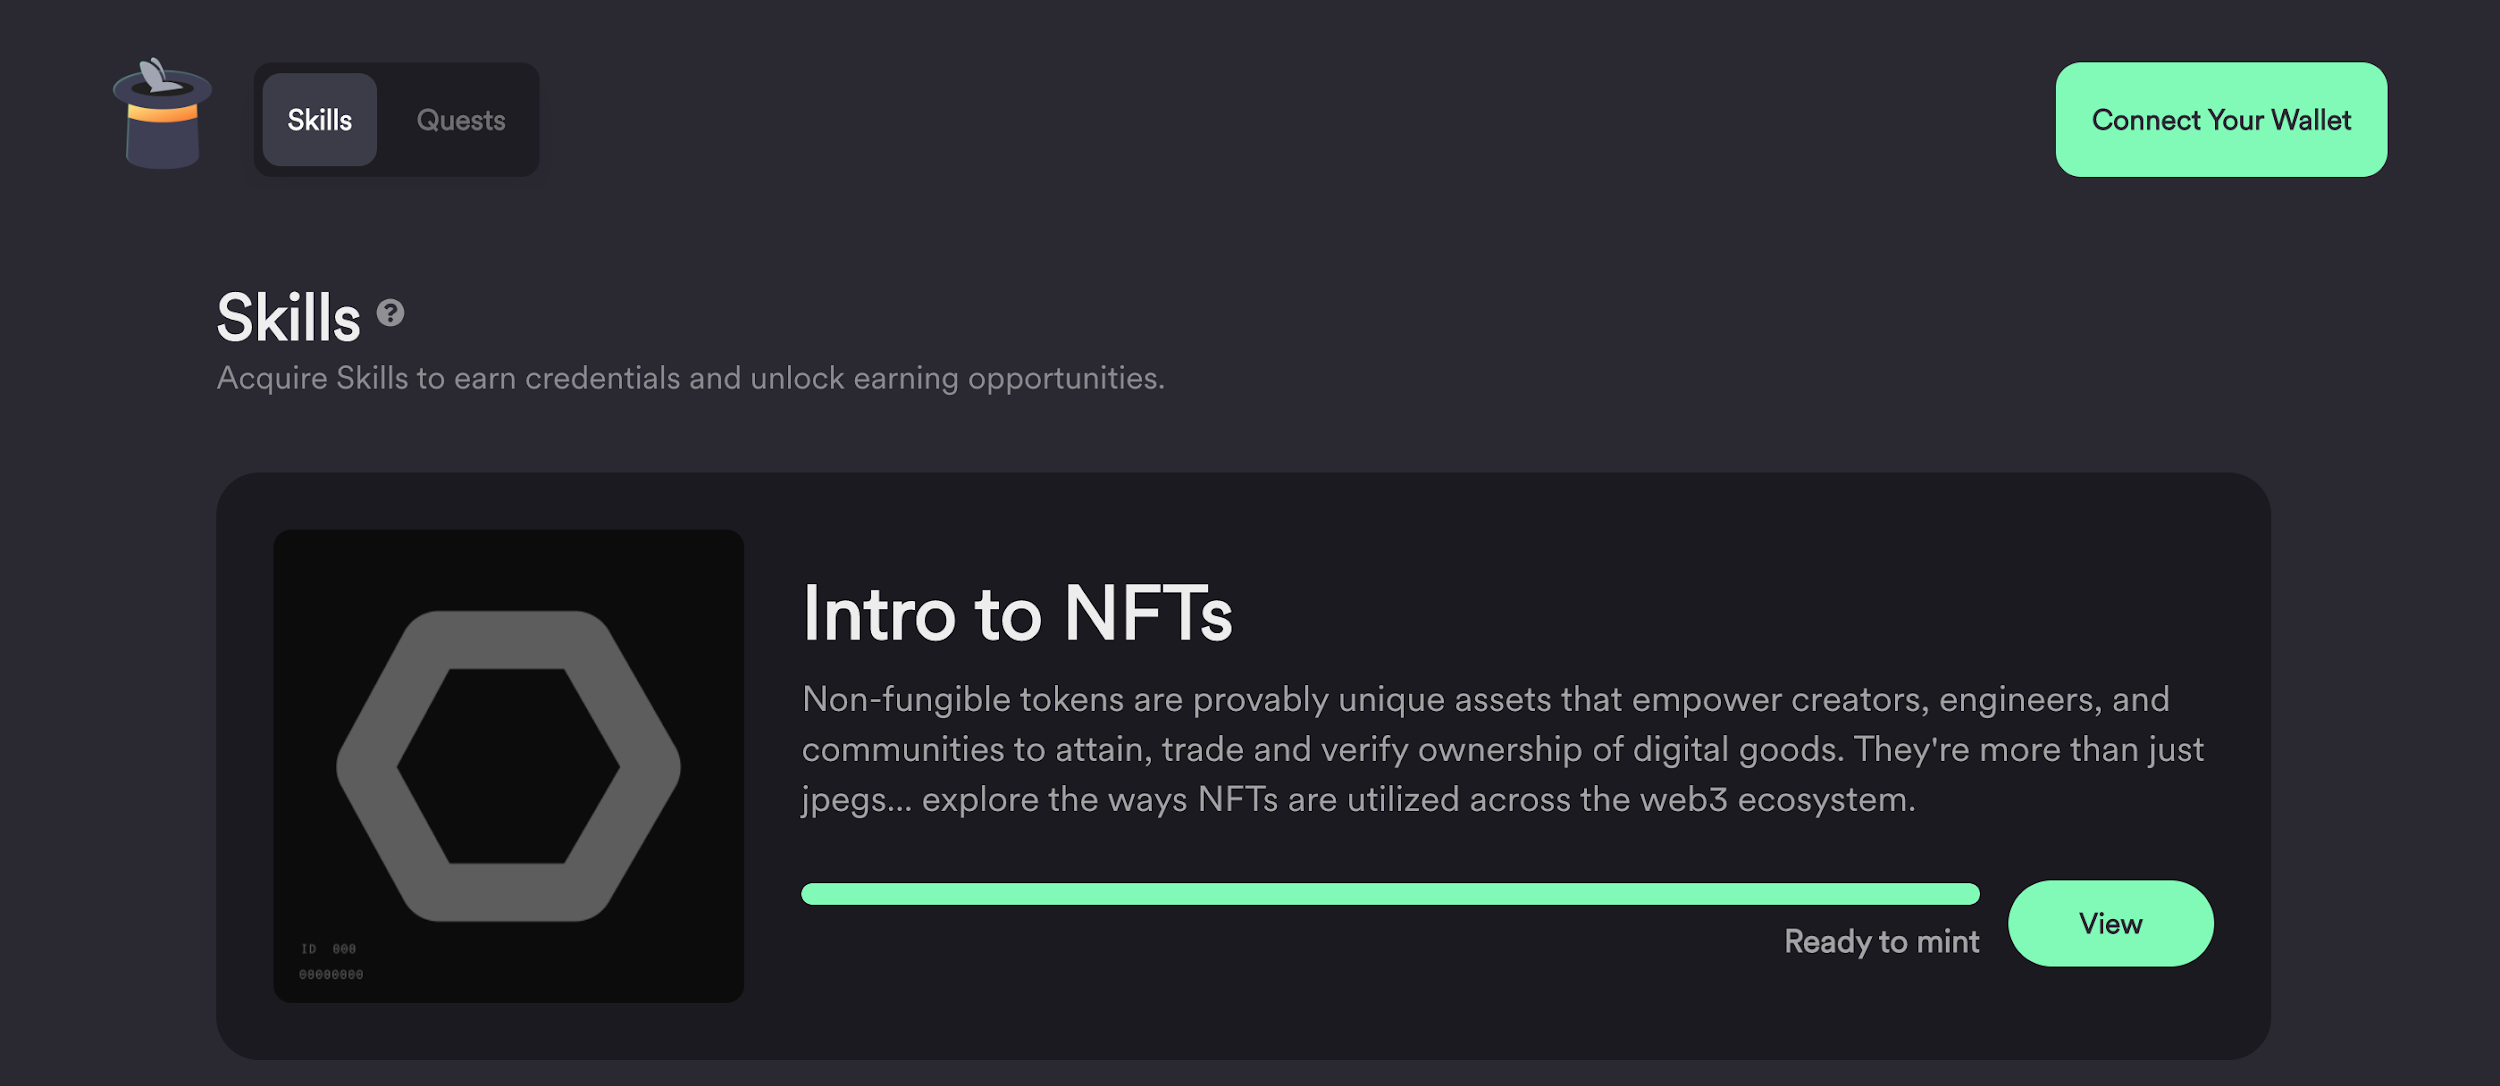Click the 00000000 serial number text
Image resolution: width=2500 pixels, height=1086 pixels.
tap(331, 975)
